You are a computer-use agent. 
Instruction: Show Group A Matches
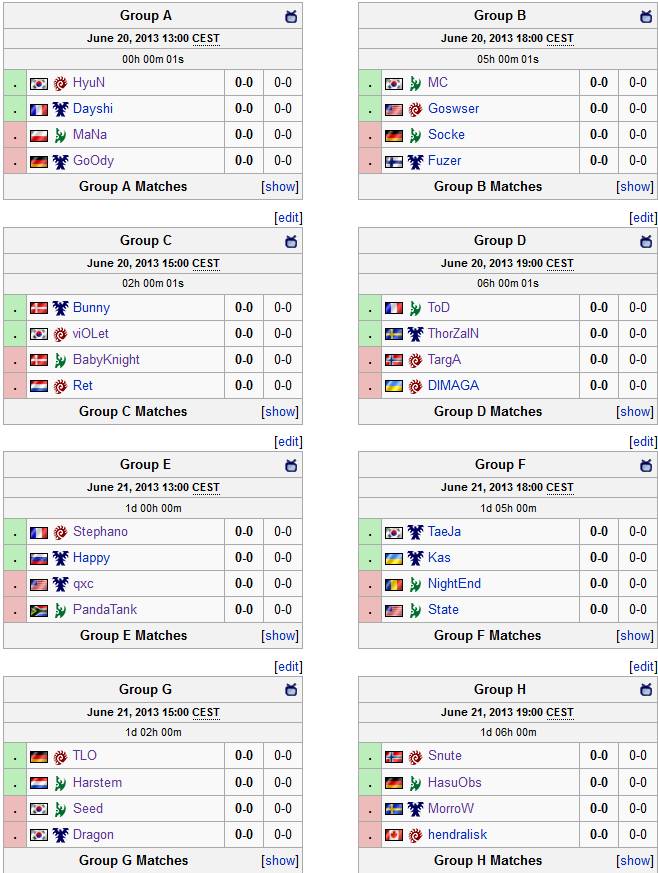(280, 187)
